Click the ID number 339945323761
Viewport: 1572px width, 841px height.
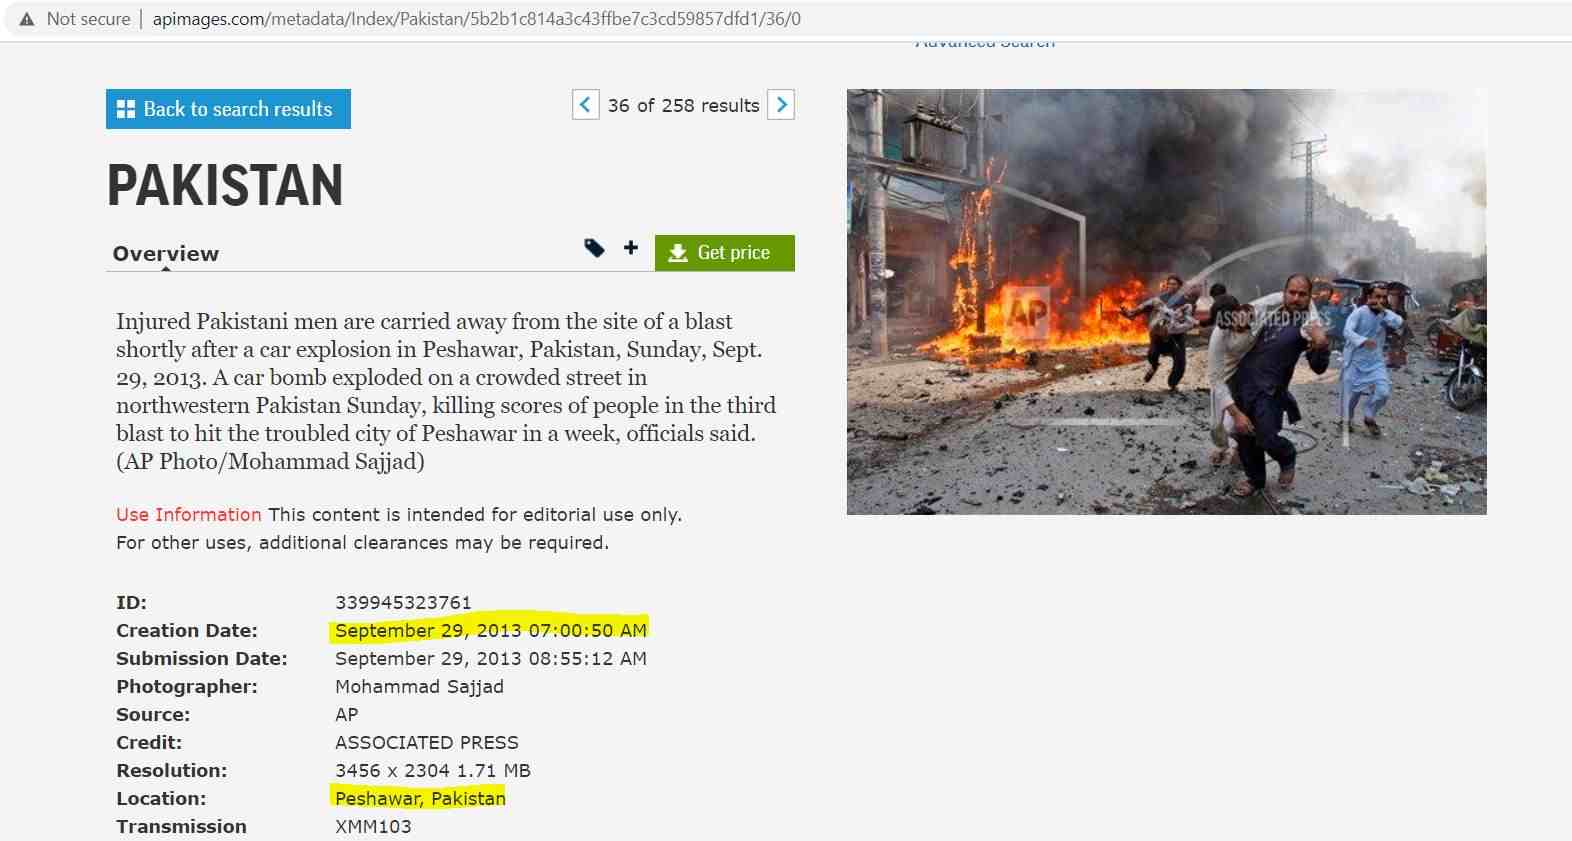coord(403,602)
